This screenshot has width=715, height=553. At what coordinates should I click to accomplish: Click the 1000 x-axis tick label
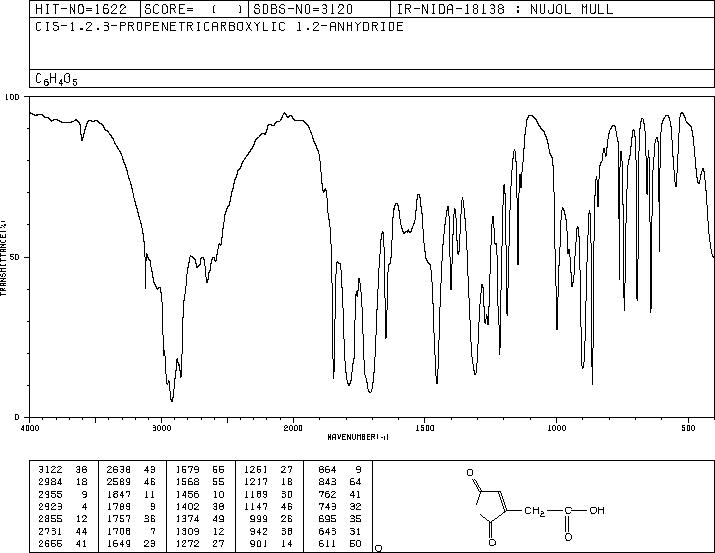click(557, 428)
